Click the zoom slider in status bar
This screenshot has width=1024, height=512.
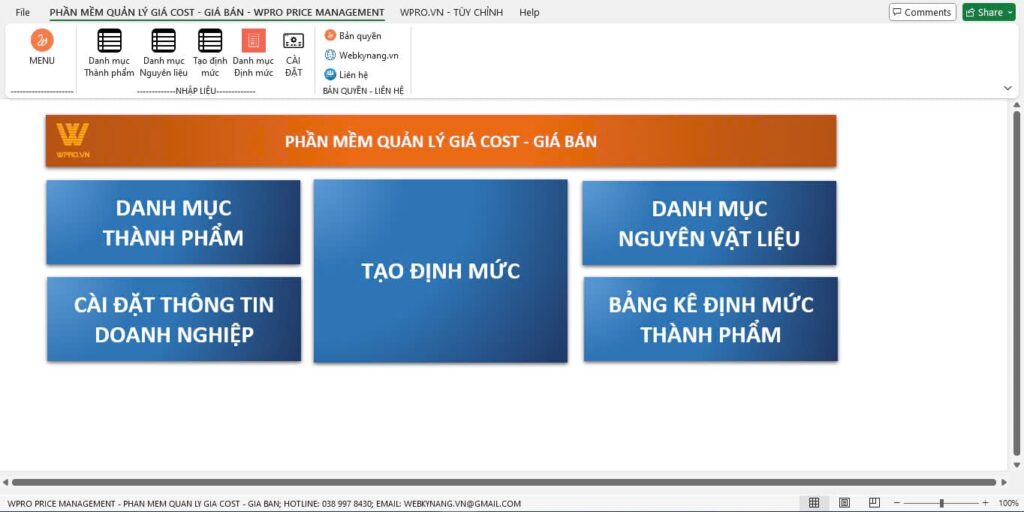(x=940, y=503)
